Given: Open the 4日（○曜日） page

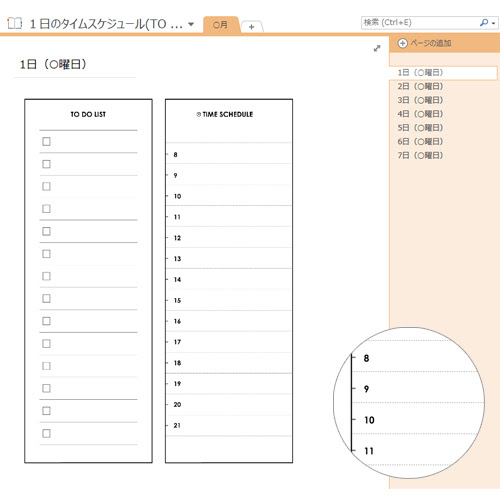Looking at the screenshot, I should 420,114.
